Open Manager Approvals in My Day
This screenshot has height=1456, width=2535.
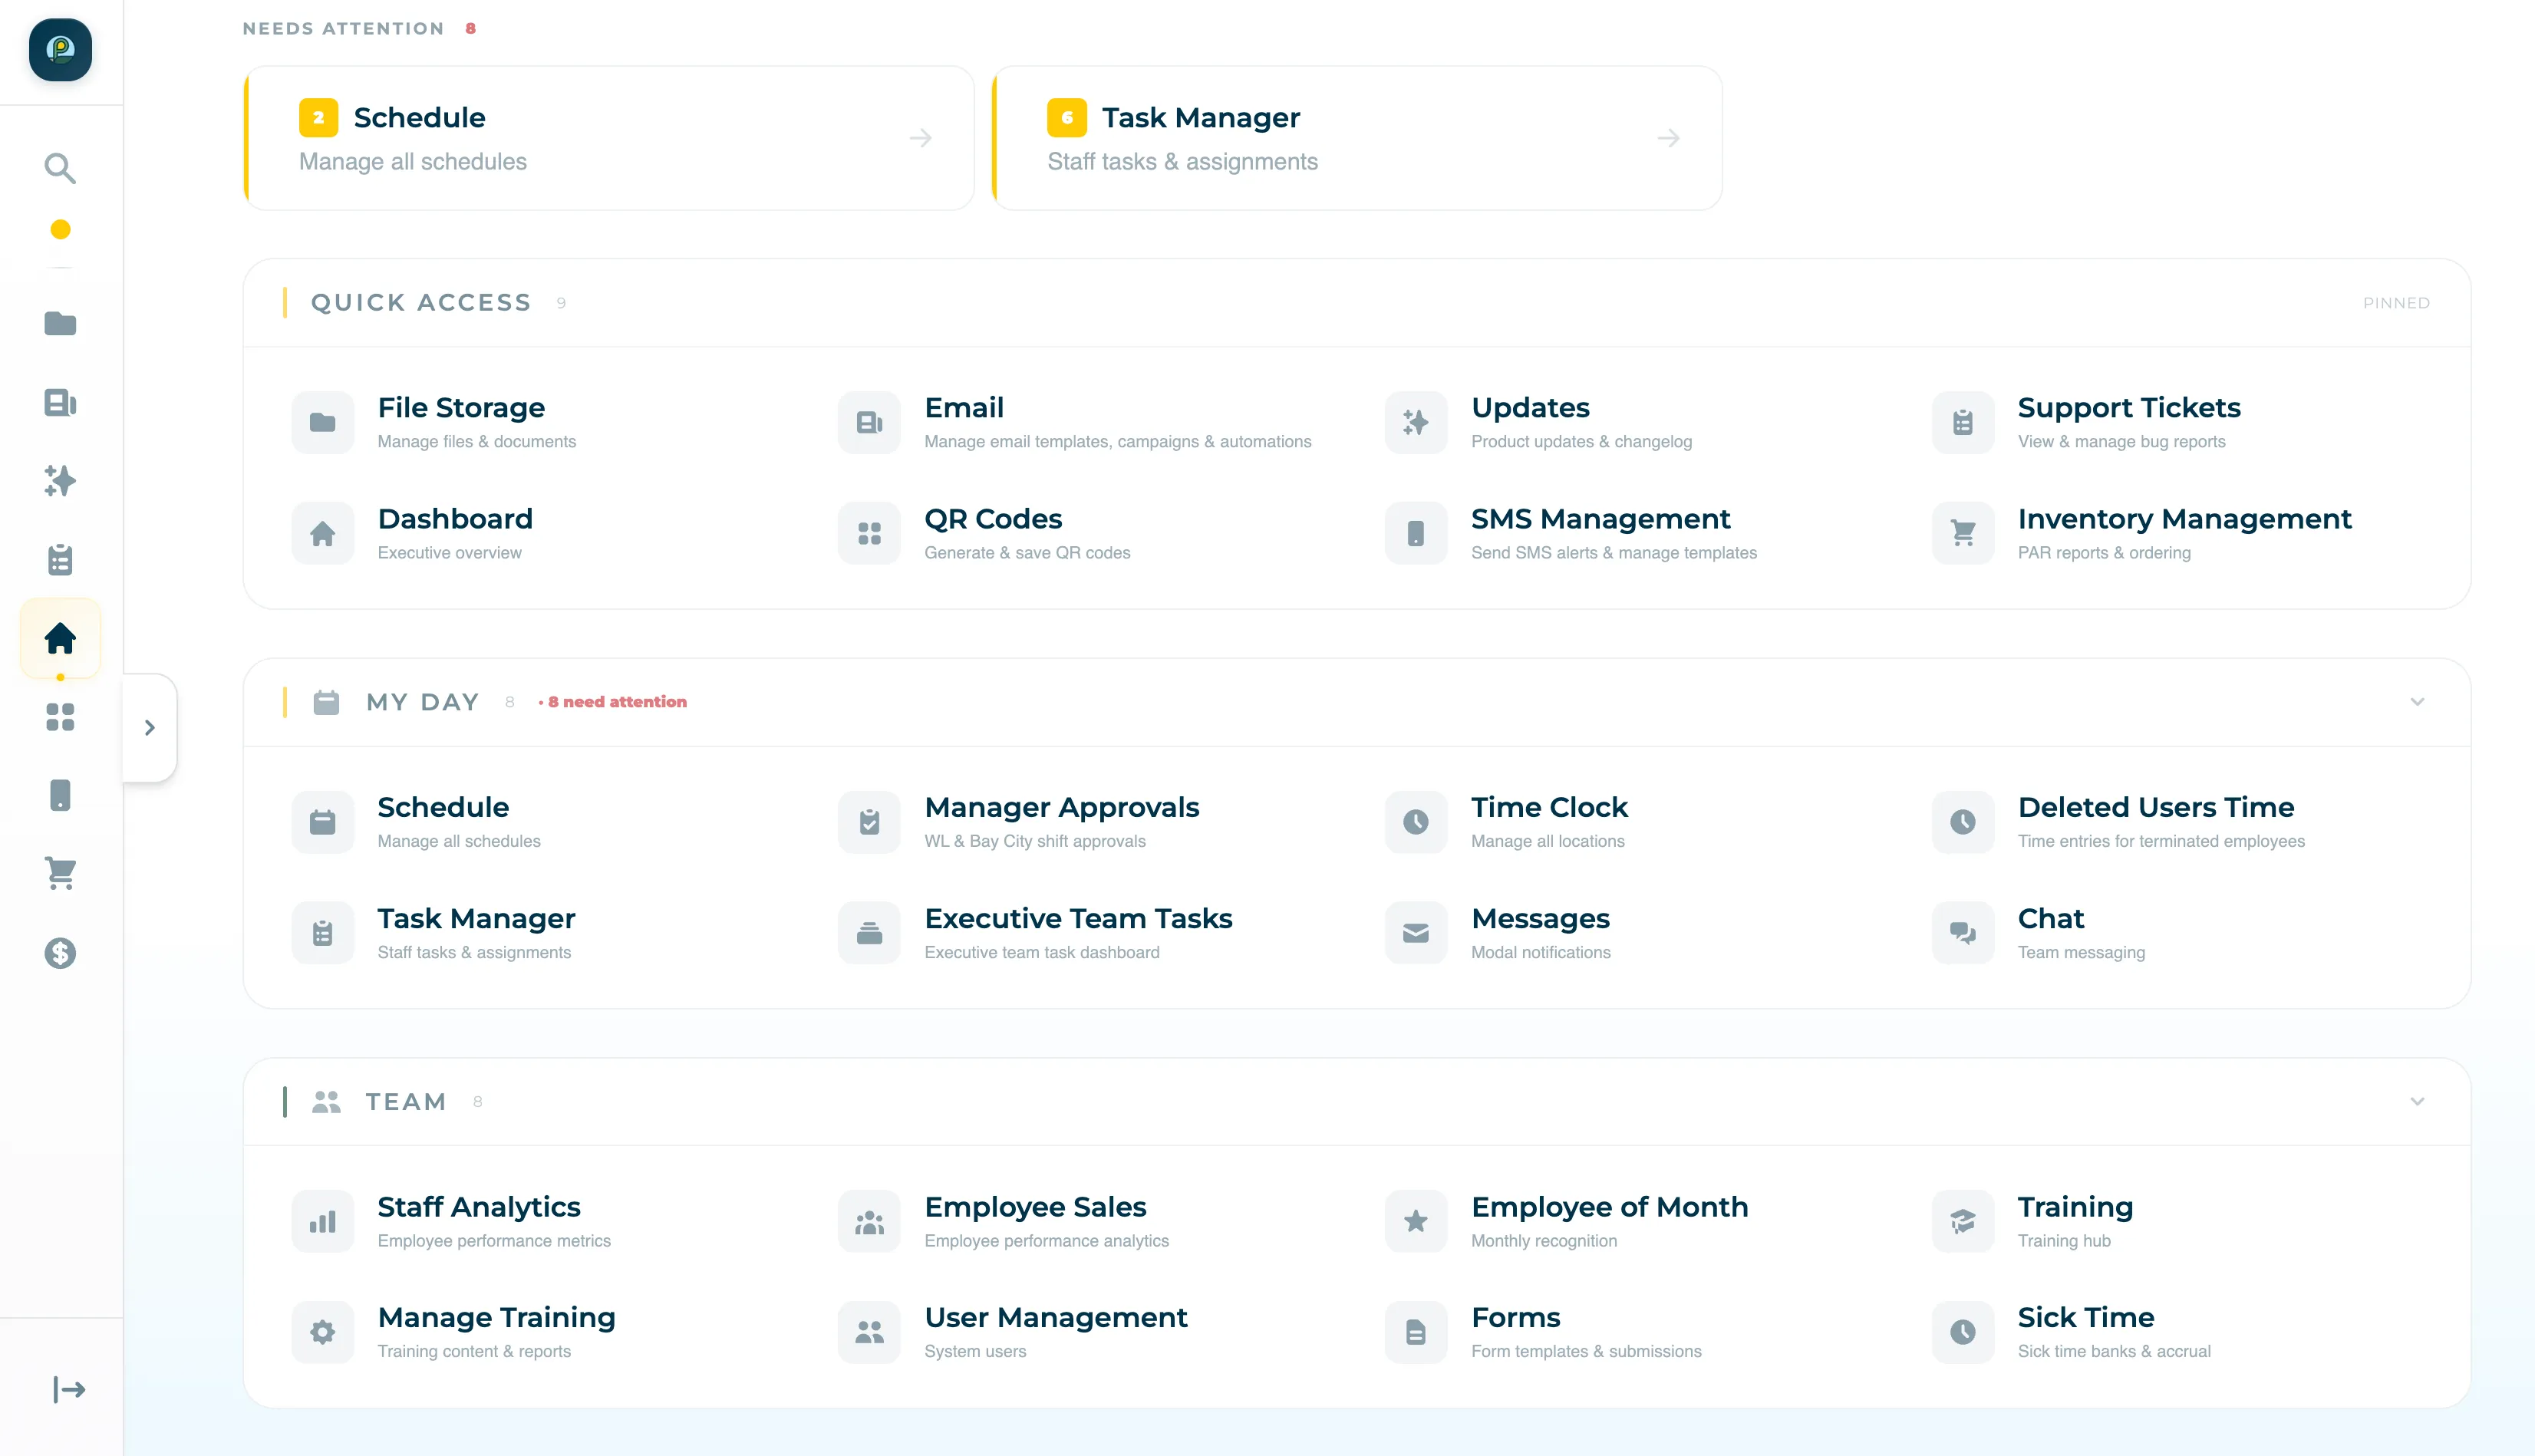tap(1060, 808)
